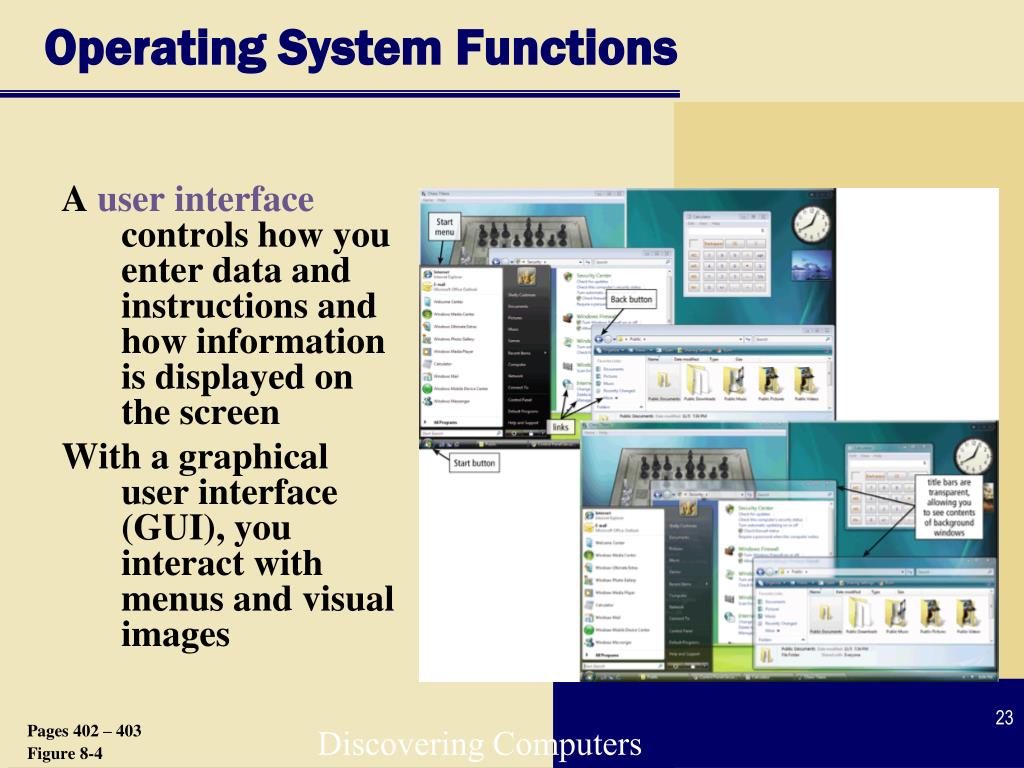Open Views dropdown in upper explorer toolbar

pos(641,350)
